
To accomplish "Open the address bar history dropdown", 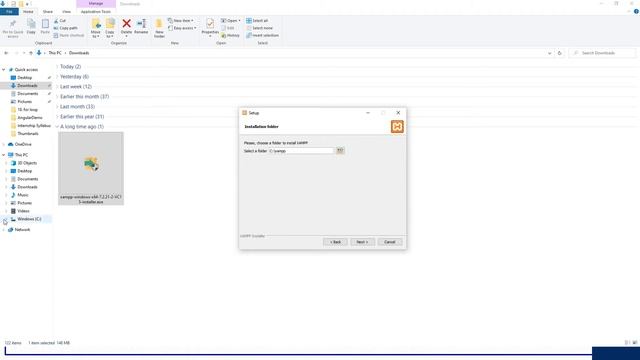I will click(549, 53).
